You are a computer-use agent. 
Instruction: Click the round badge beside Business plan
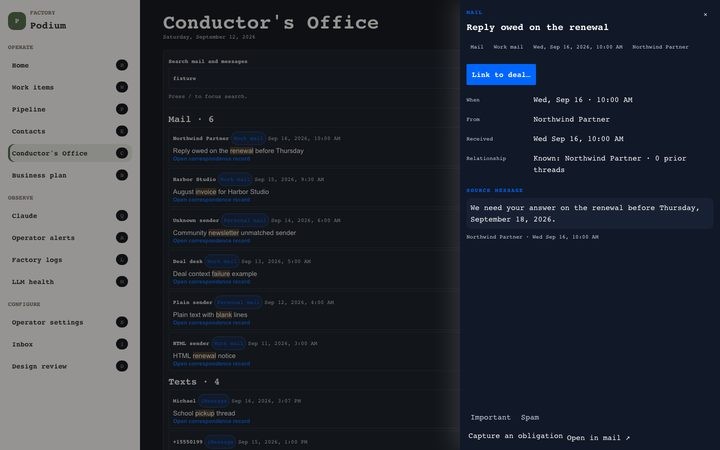click(x=122, y=175)
